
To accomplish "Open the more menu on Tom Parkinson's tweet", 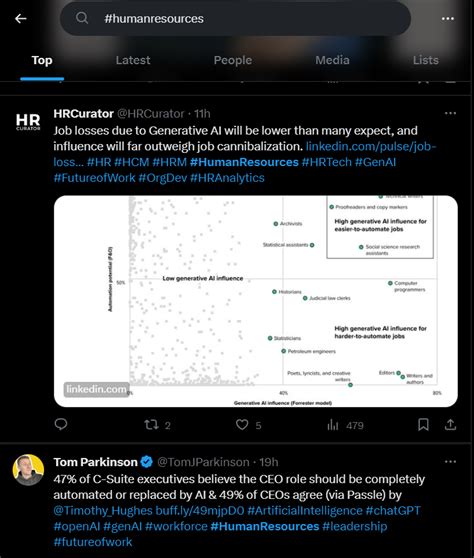I will 450,462.
